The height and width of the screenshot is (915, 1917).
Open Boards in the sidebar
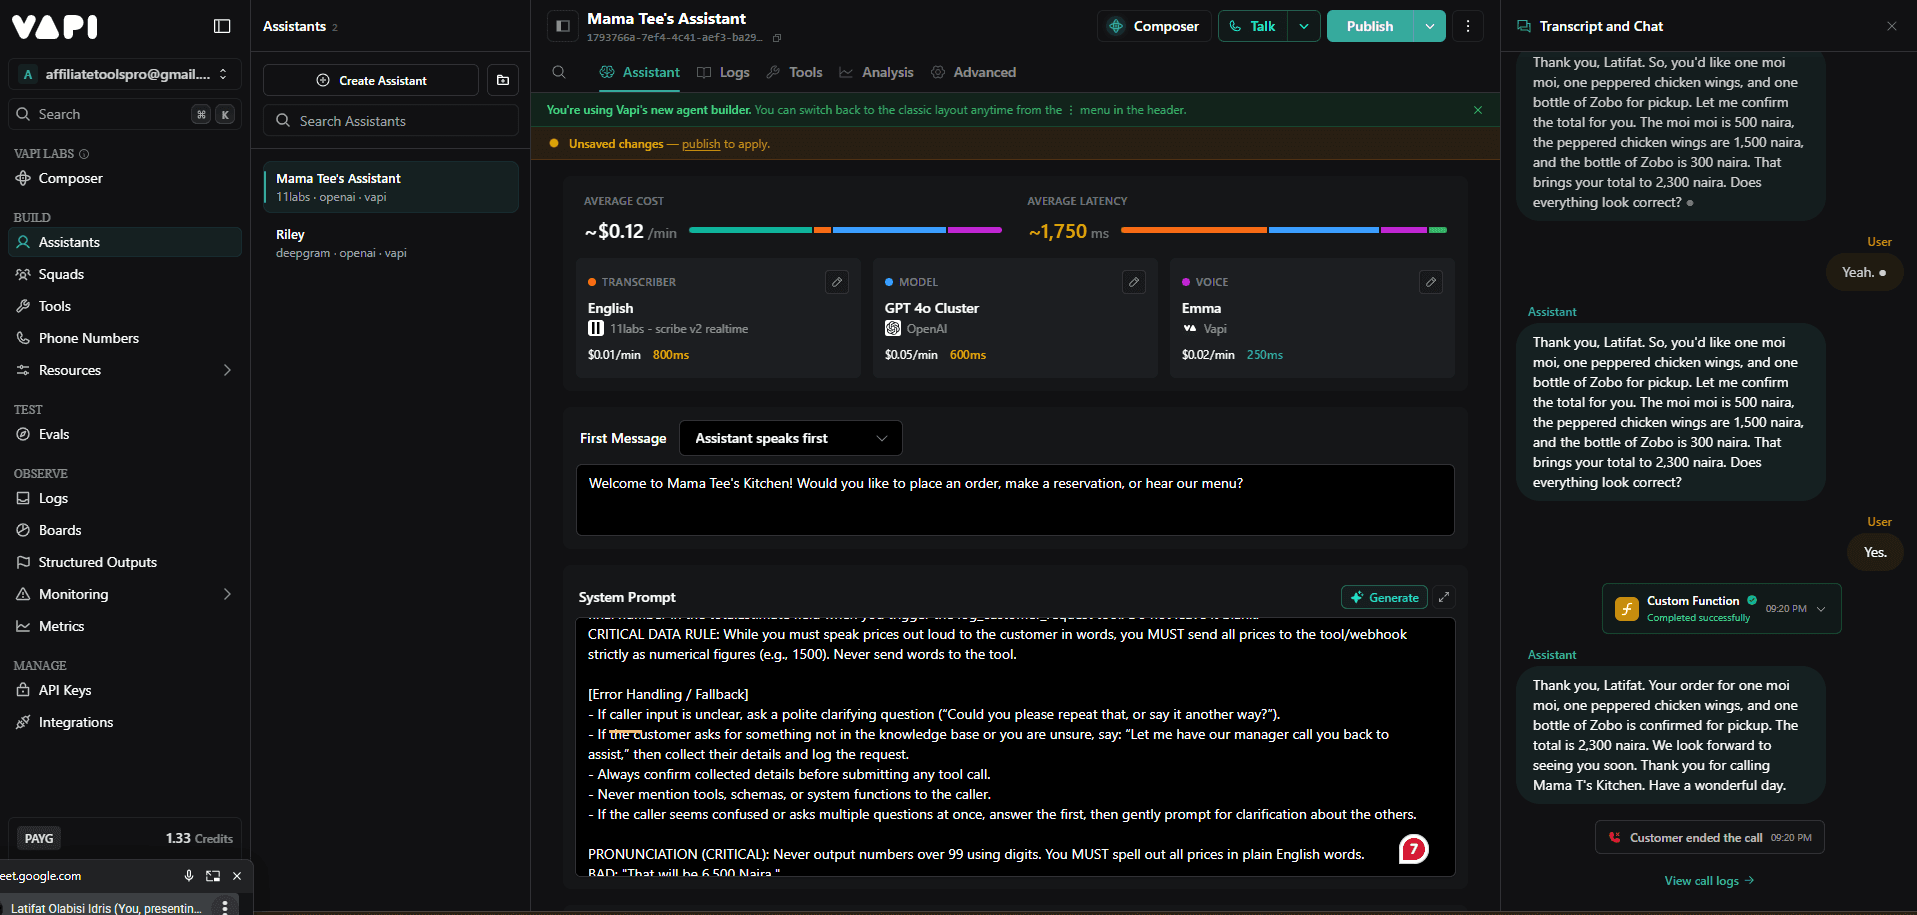pos(125,530)
